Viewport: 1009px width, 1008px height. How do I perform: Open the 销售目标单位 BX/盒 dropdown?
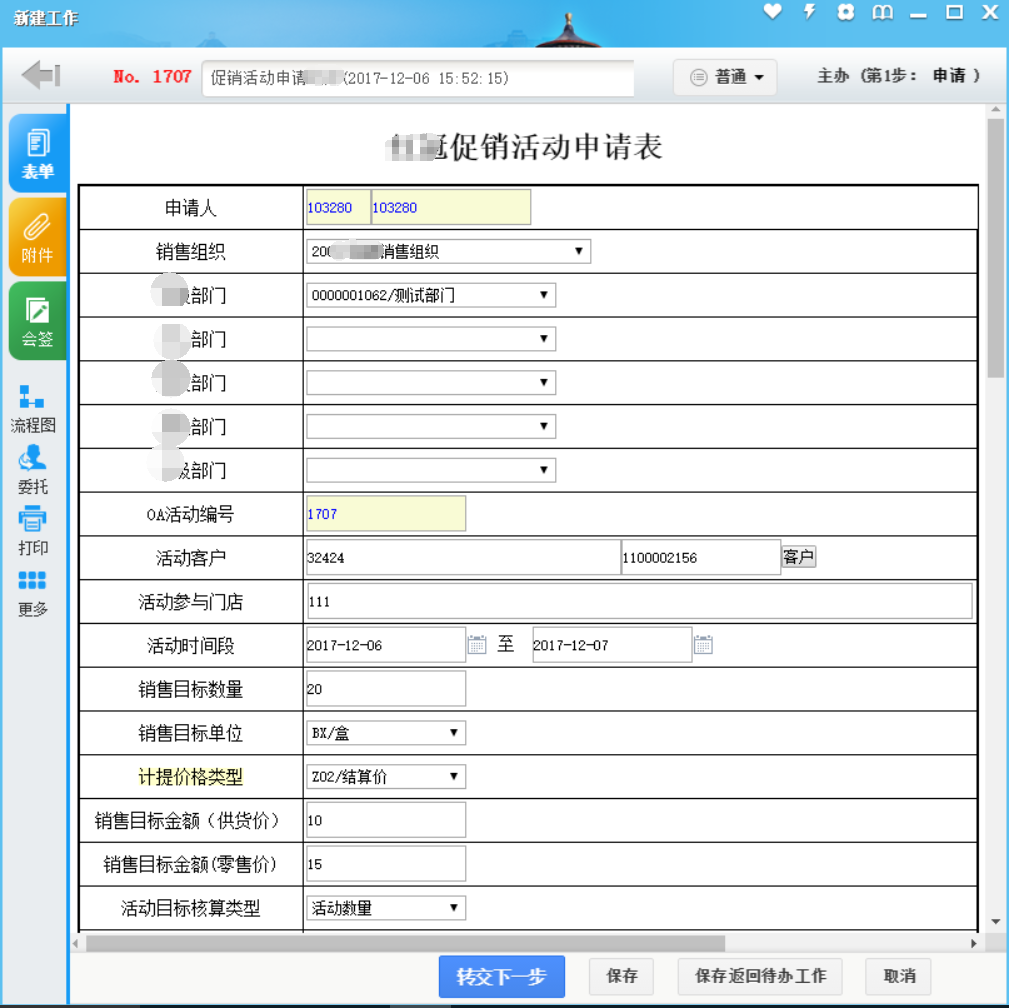point(386,733)
